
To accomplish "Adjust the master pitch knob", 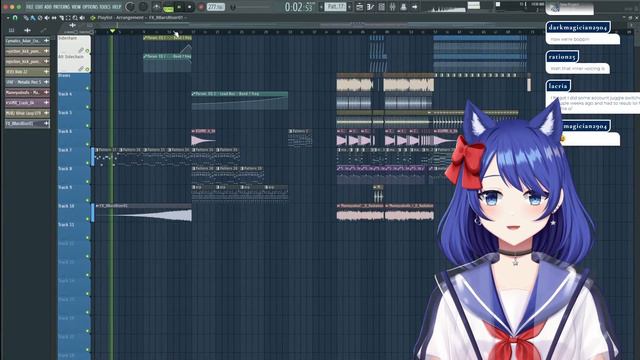I will tap(143, 7).
